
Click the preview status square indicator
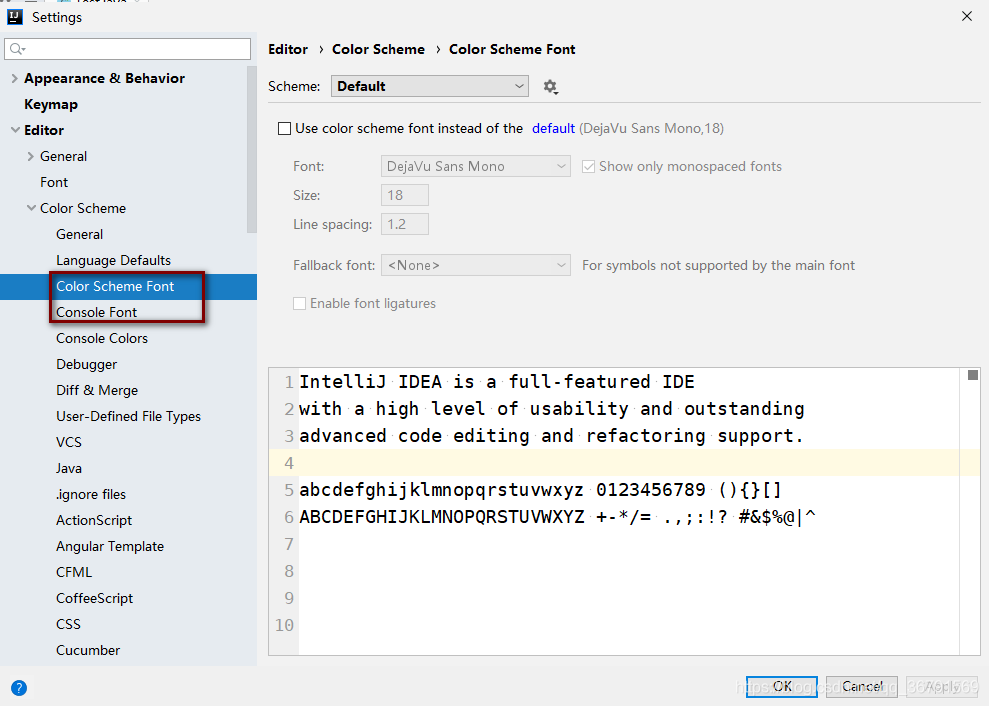tap(973, 375)
